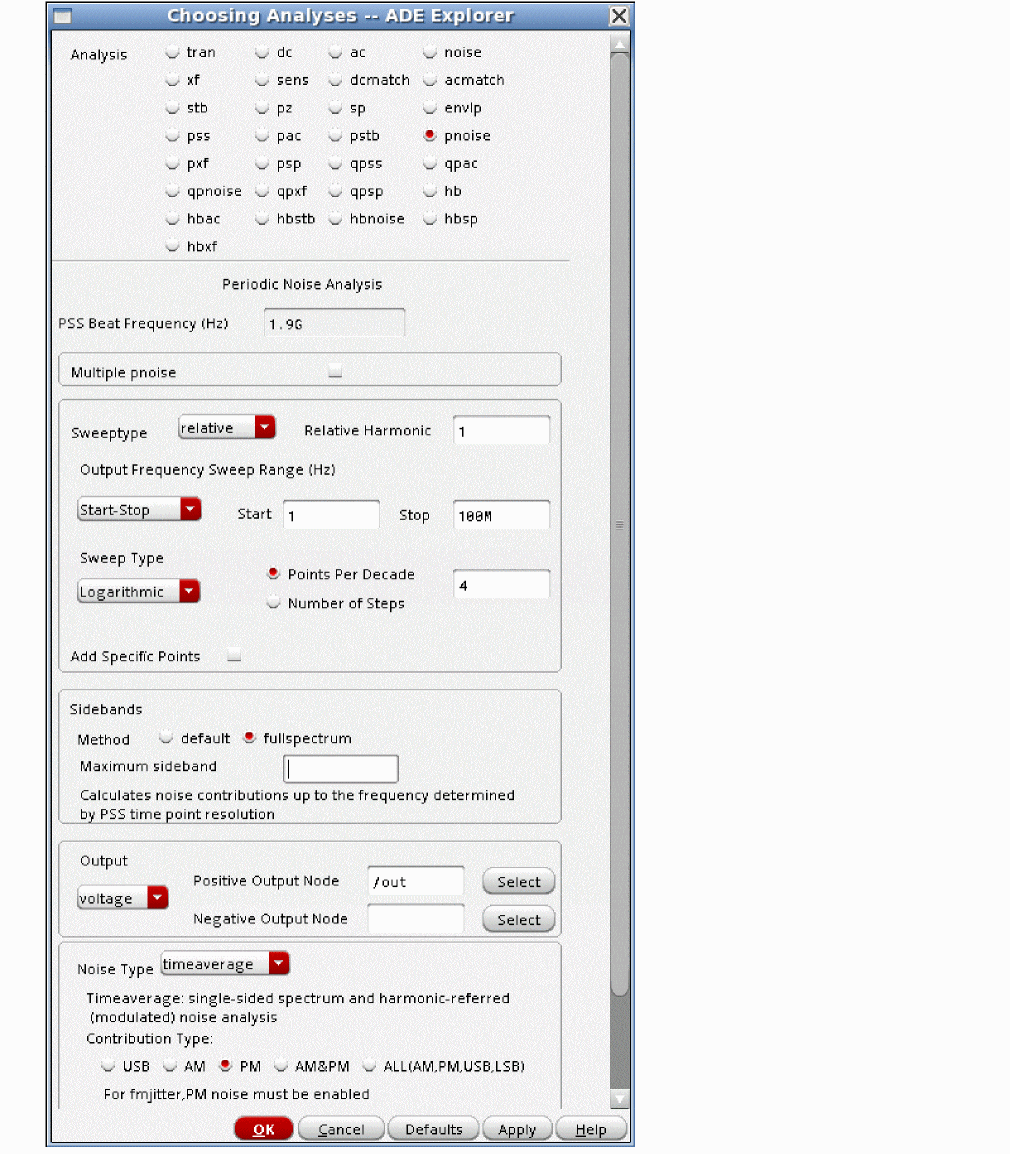
Task: Select Number of Steps option
Action: point(273,603)
